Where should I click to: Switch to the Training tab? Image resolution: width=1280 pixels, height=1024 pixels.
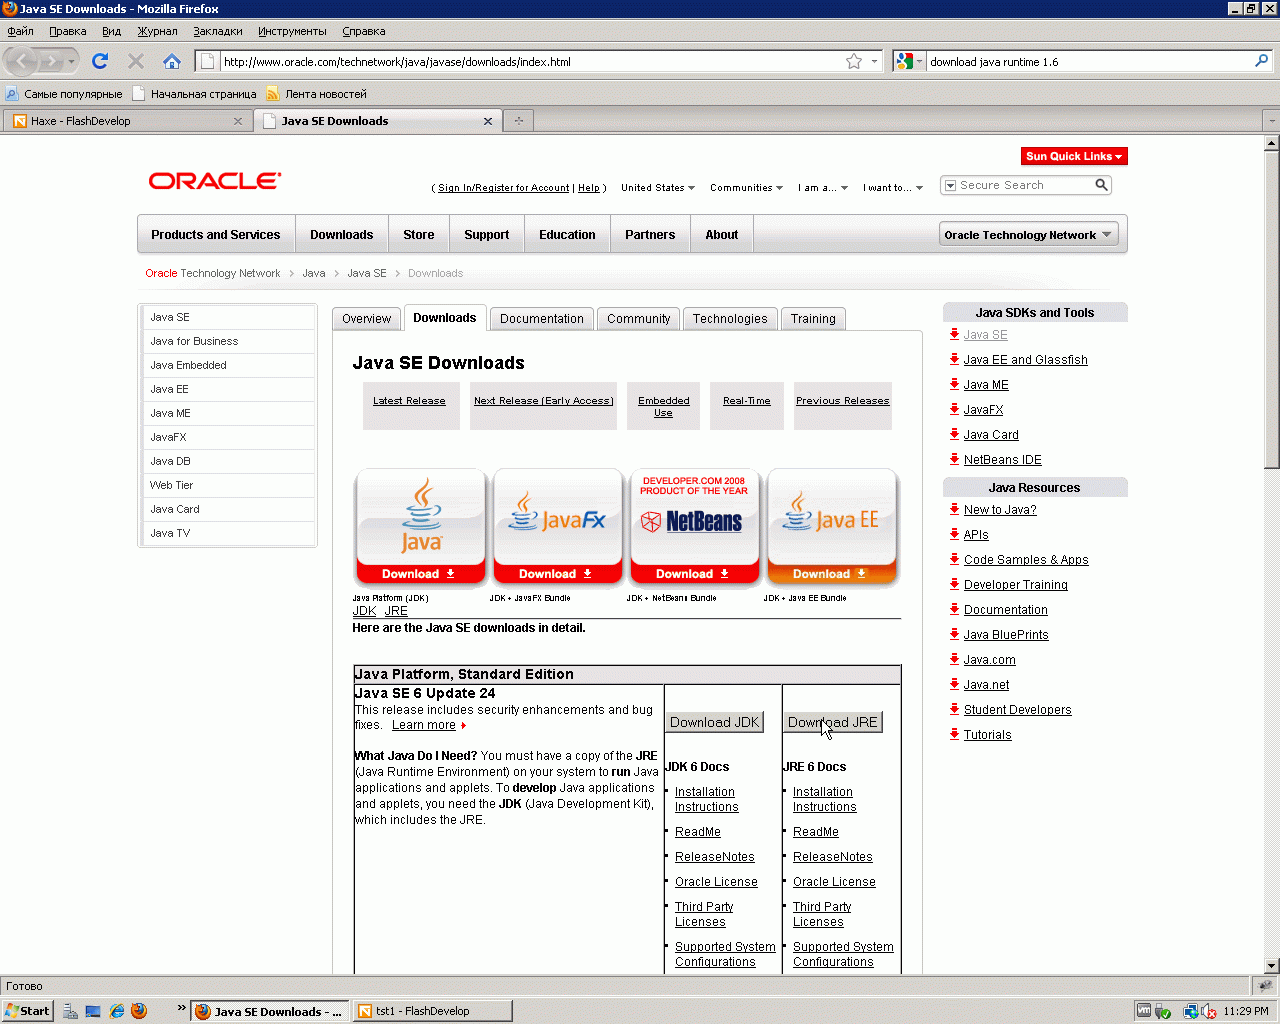point(813,319)
